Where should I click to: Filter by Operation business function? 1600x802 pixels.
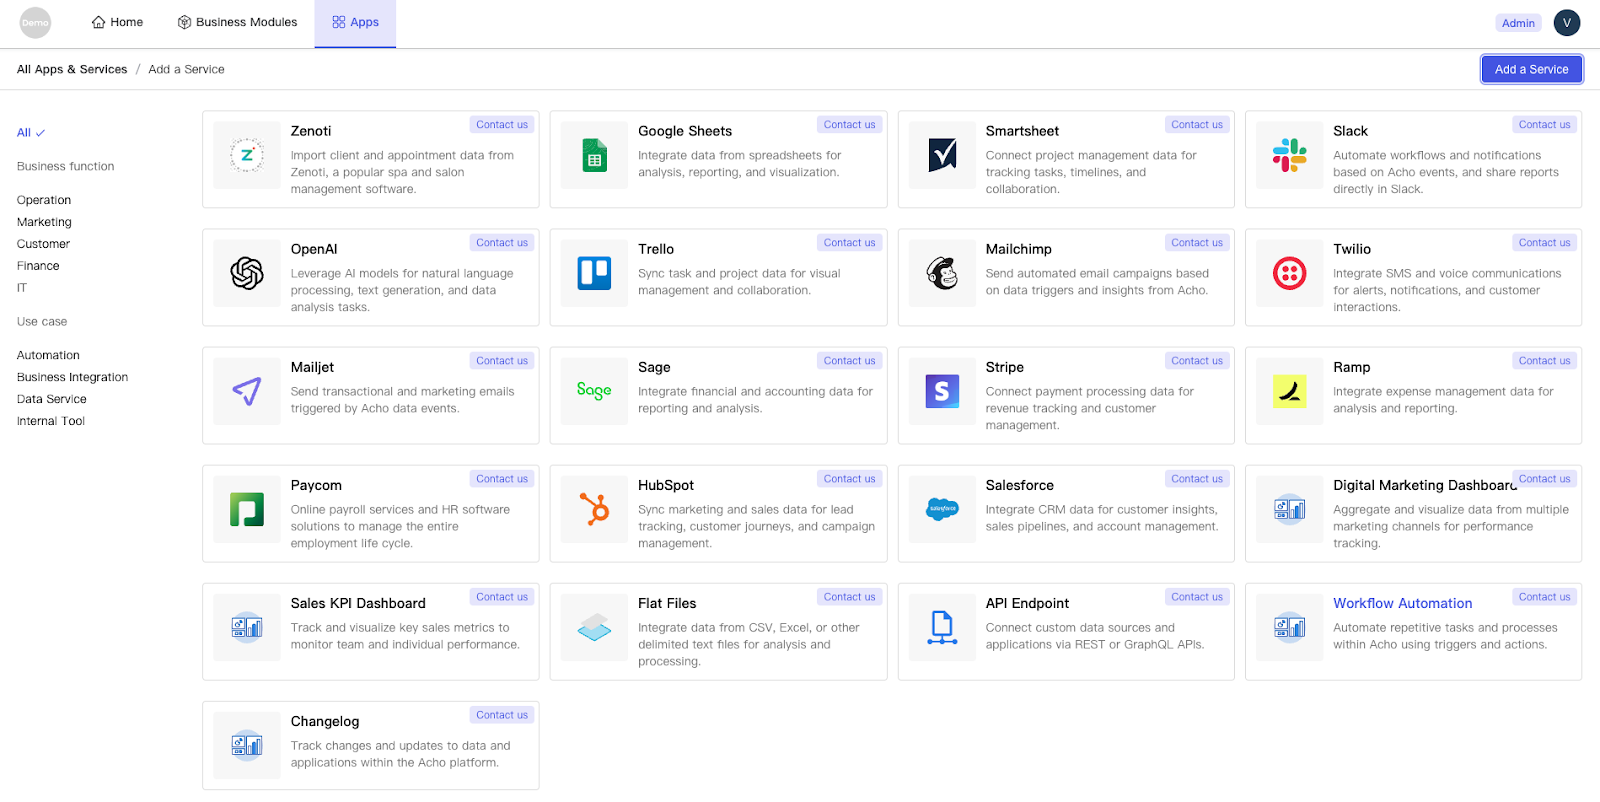pos(44,200)
